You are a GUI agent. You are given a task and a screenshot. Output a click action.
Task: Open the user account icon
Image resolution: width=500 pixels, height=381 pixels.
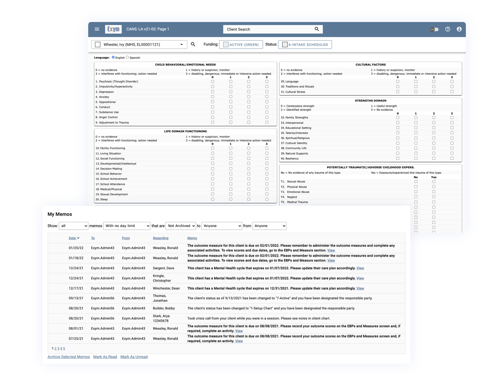pyautogui.click(x=459, y=29)
